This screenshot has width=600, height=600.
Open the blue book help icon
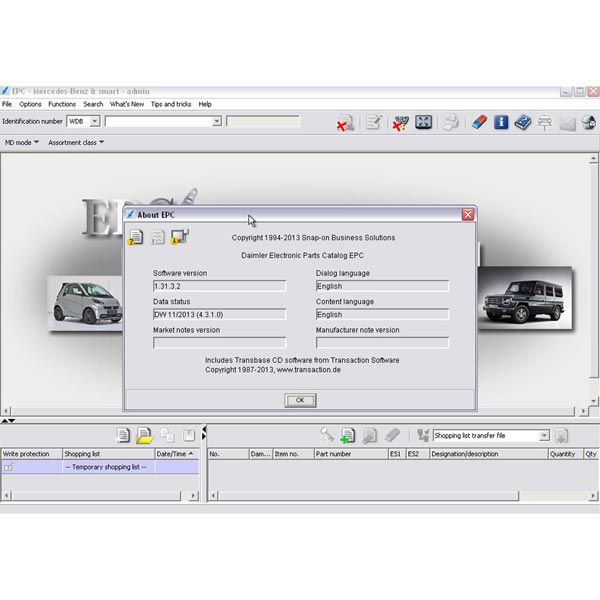tap(523, 123)
